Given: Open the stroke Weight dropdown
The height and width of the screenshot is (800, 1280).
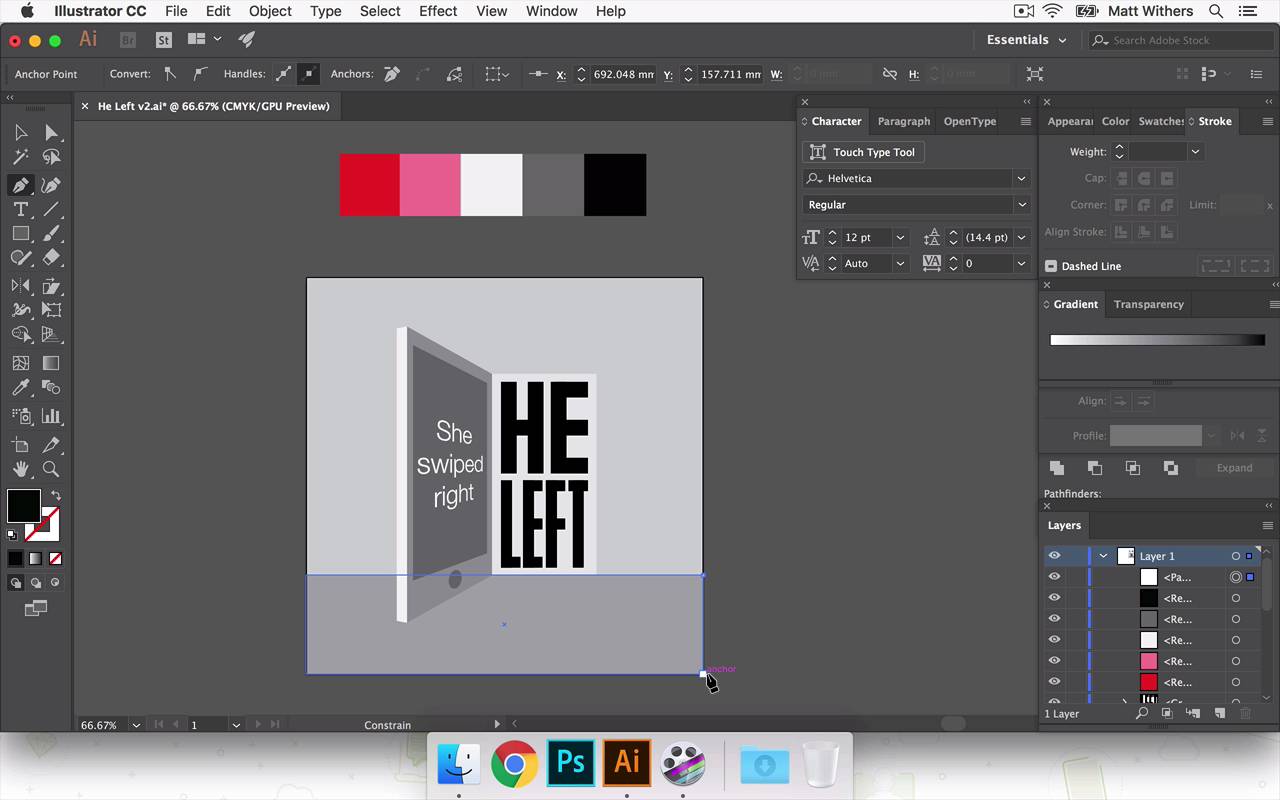Looking at the screenshot, I should [1194, 152].
